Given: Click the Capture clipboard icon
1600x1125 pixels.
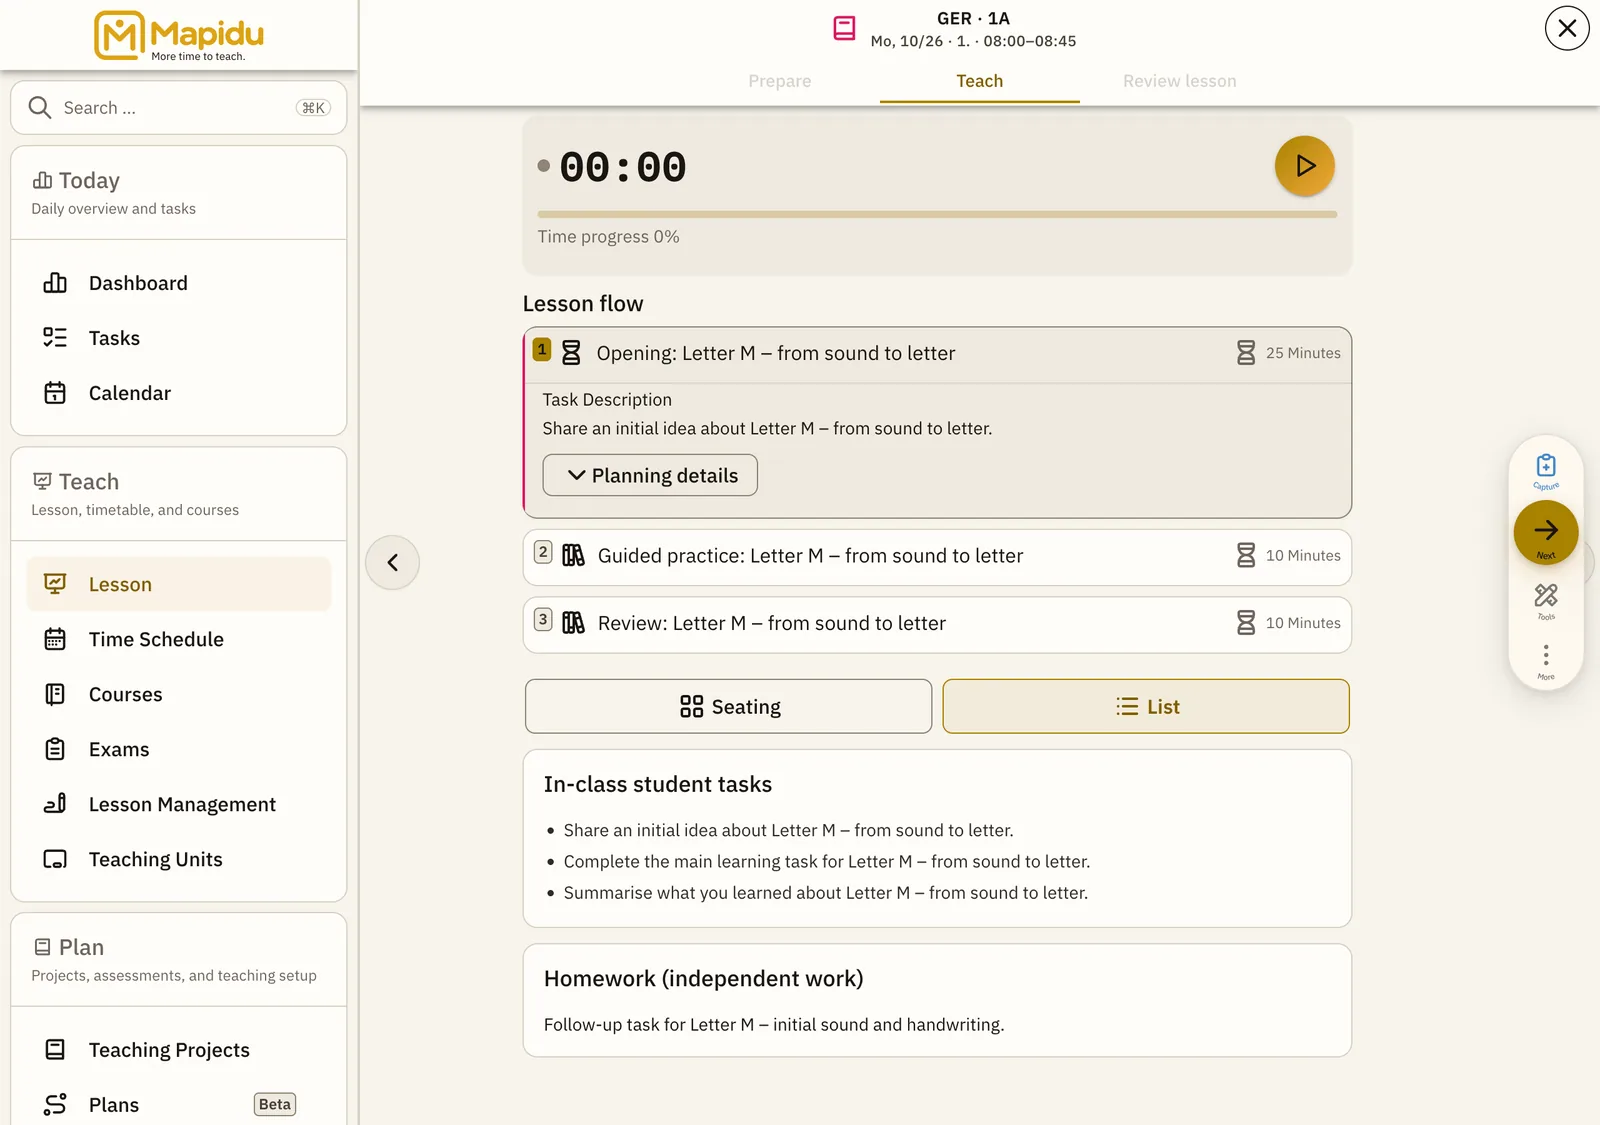Looking at the screenshot, I should click(x=1546, y=470).
